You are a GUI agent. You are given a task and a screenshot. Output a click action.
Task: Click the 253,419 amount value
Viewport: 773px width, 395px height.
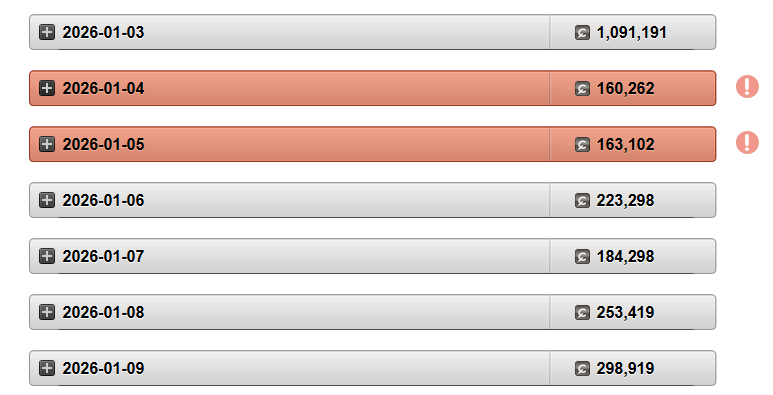[x=625, y=313]
